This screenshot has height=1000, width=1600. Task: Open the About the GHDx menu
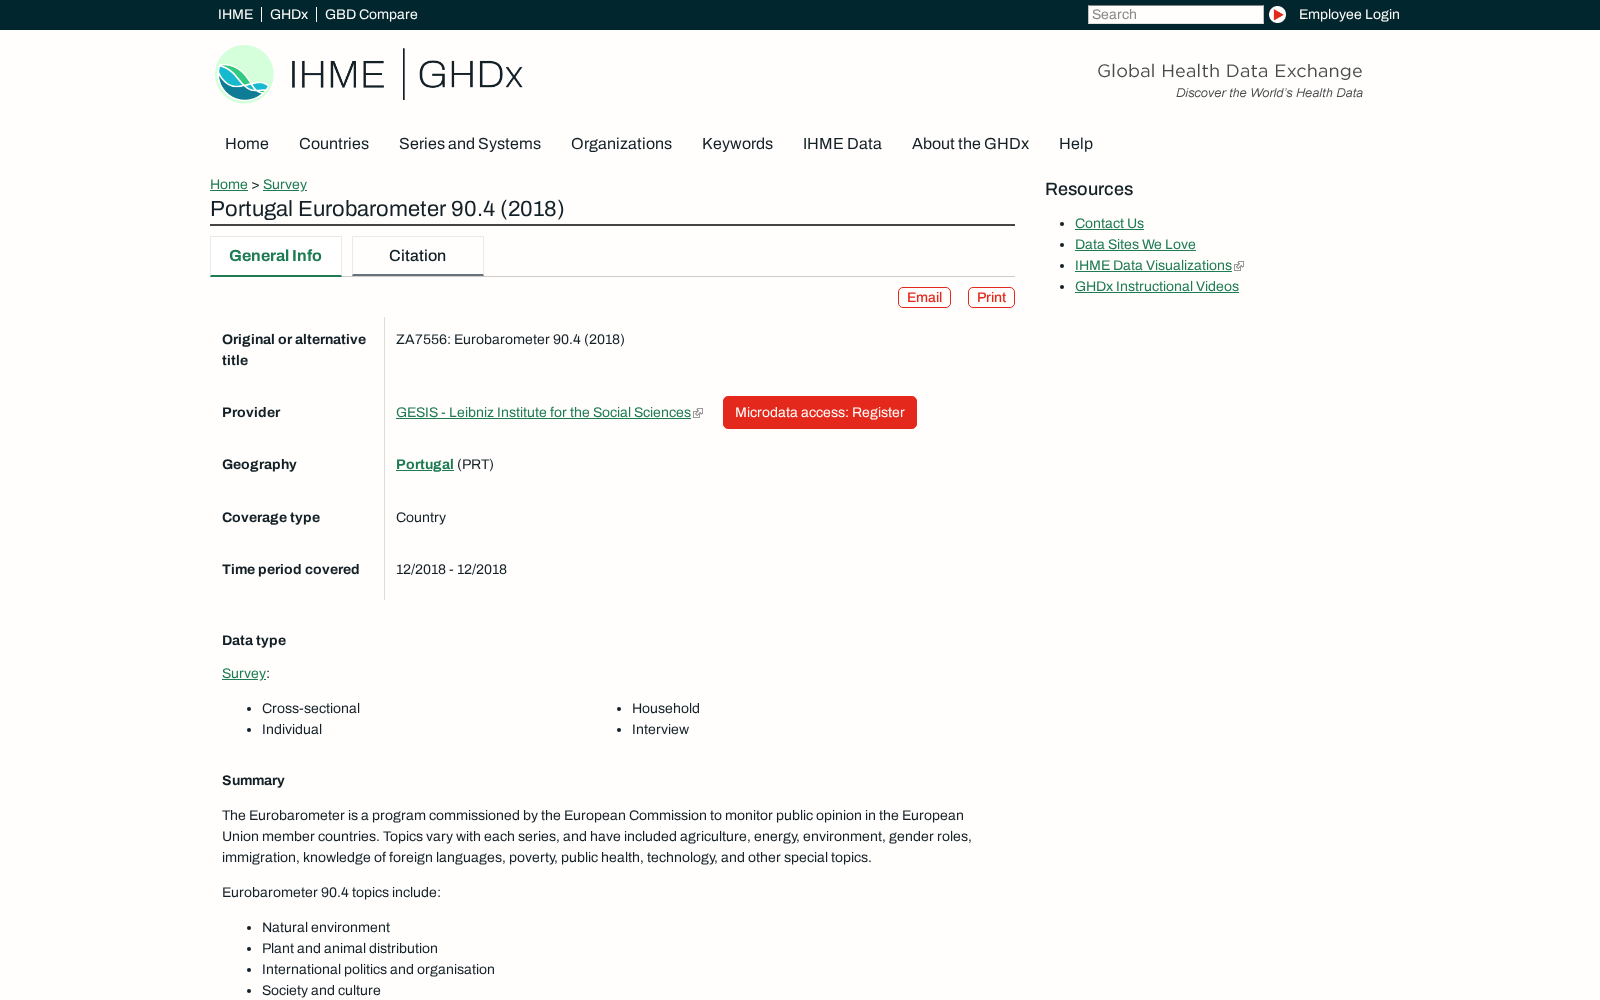tap(970, 144)
